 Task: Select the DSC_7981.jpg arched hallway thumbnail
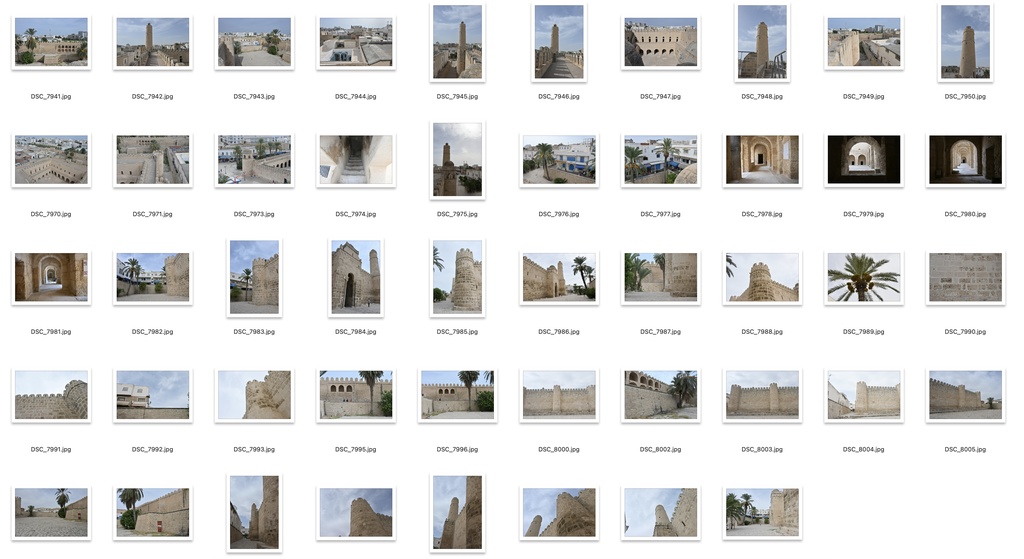point(51,278)
